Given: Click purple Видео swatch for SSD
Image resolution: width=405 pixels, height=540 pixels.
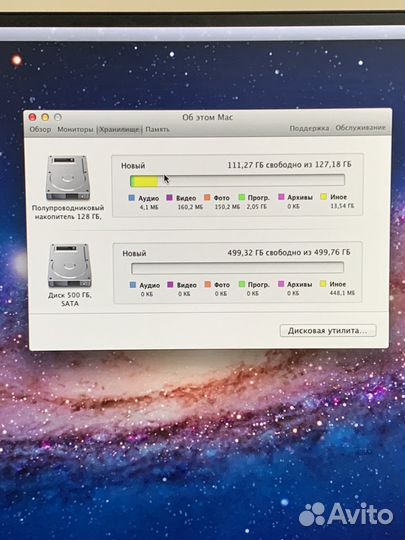Looking at the screenshot, I should click(169, 198).
